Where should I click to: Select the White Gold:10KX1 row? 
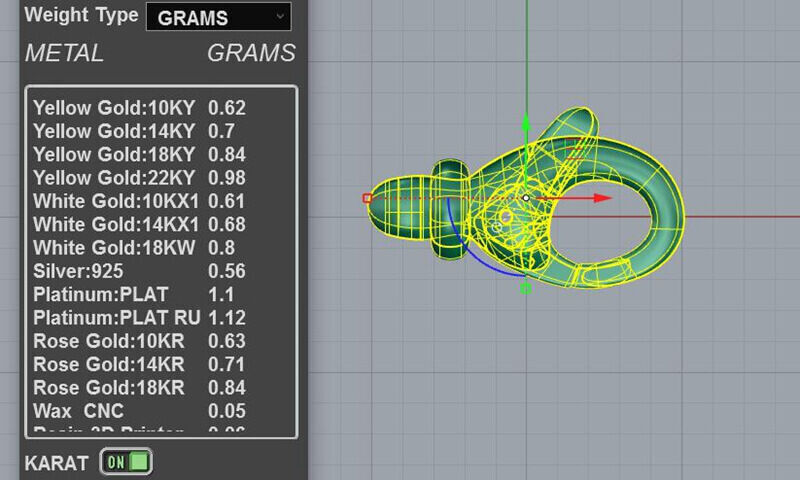point(139,201)
